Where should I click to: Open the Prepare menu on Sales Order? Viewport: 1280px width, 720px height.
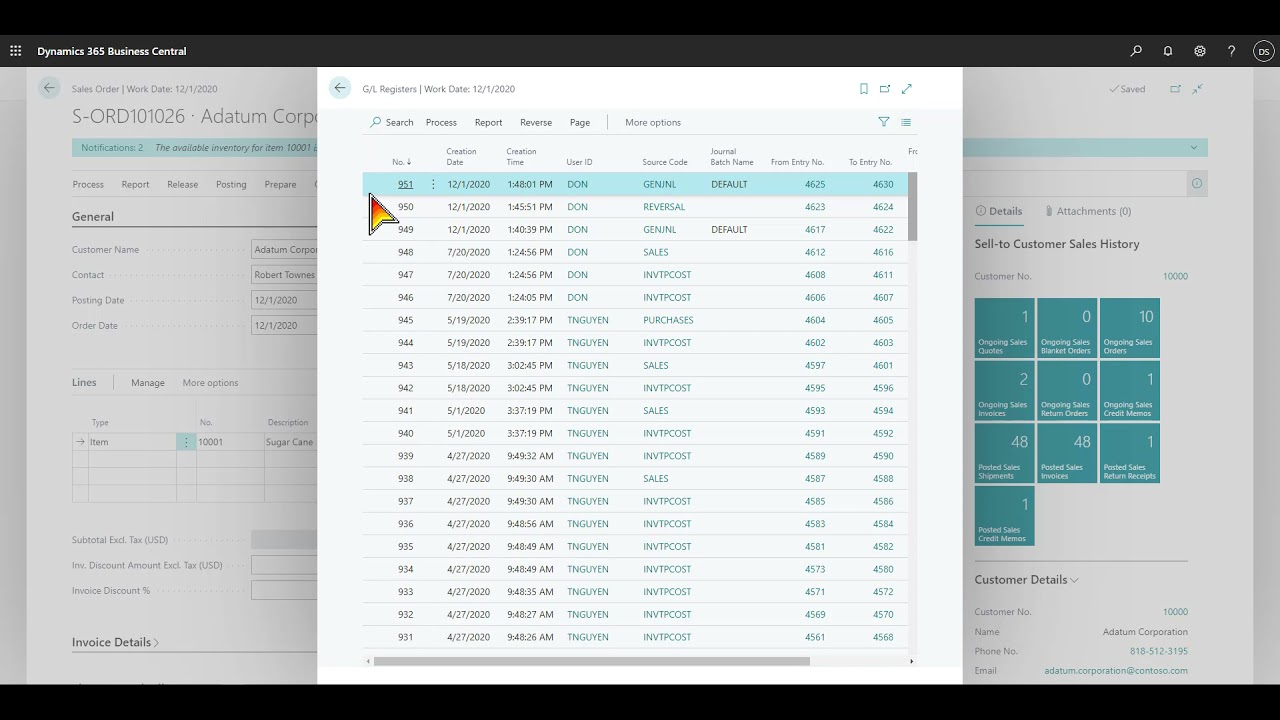point(280,184)
